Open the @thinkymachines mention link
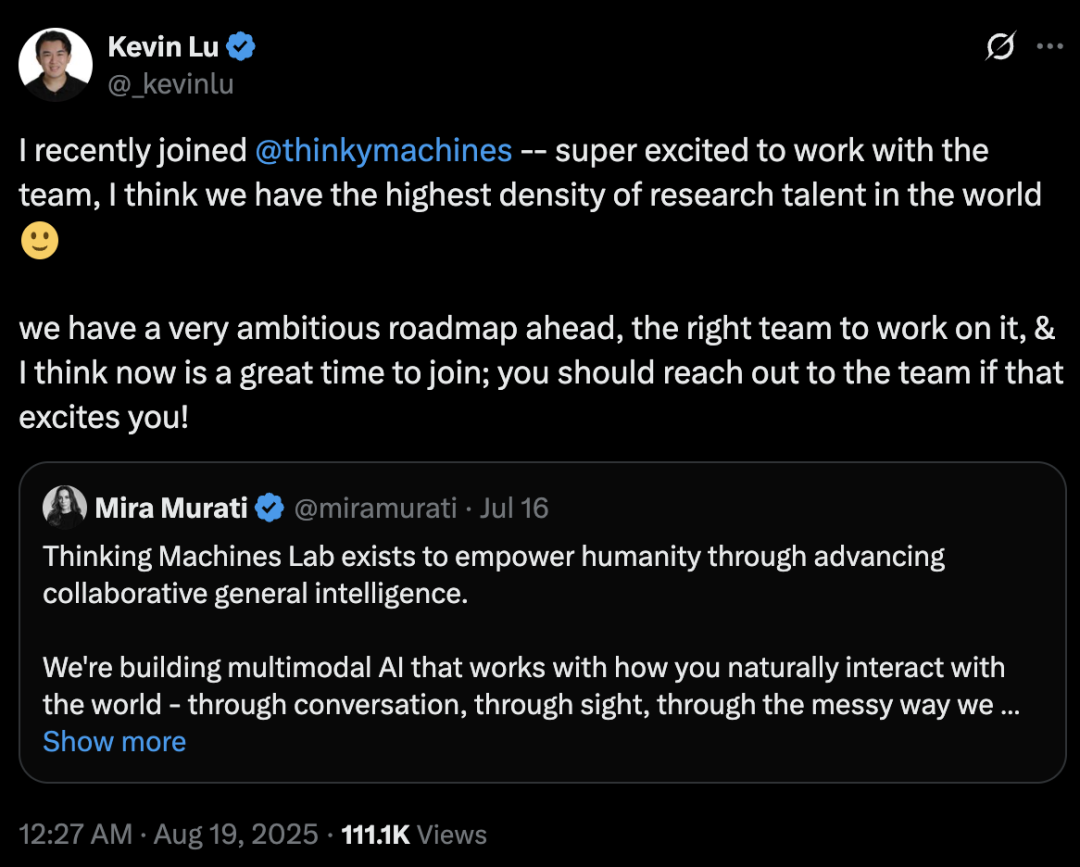This screenshot has width=1080, height=867. [384, 151]
